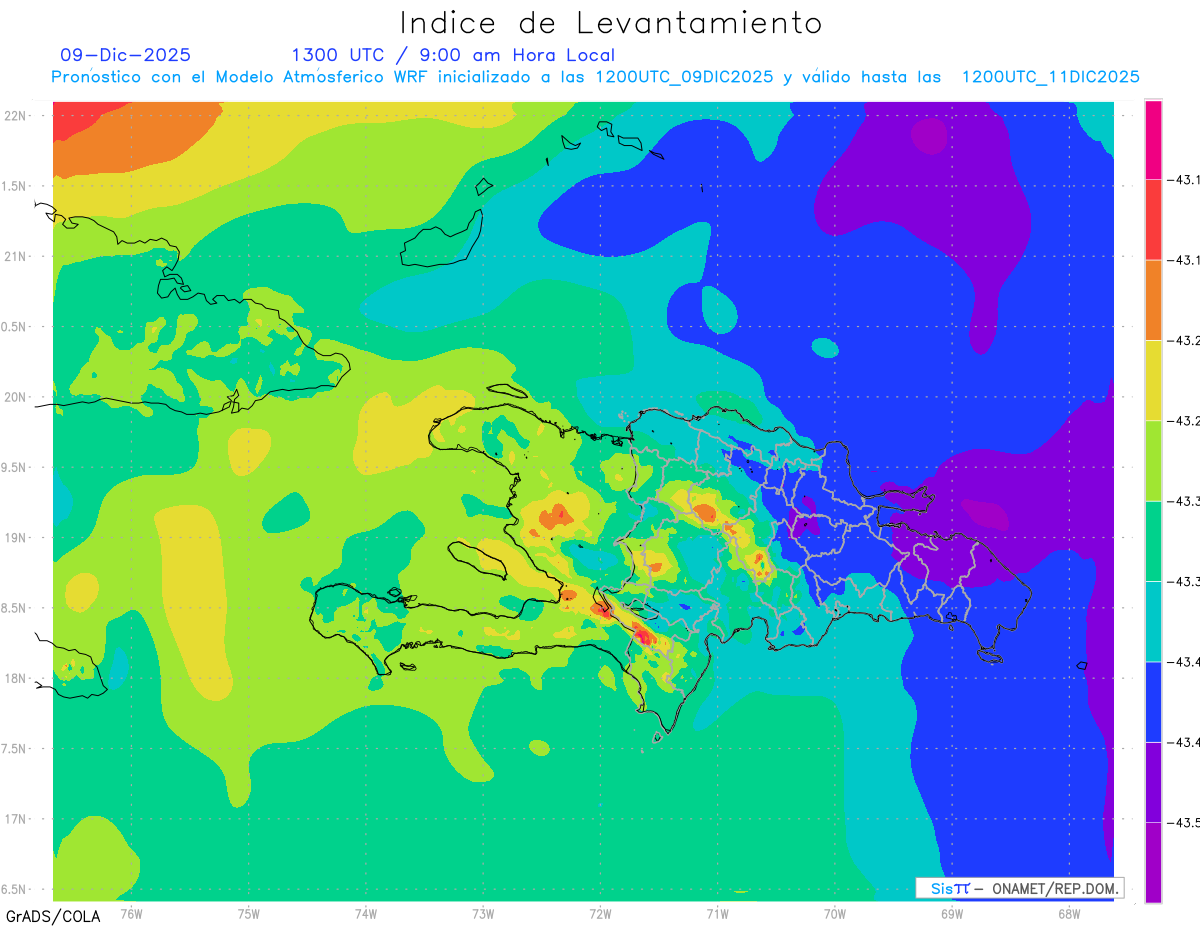The width and height of the screenshot is (1200, 927).
Task: Choose the yellow legend color swatch
Action: point(1153,381)
